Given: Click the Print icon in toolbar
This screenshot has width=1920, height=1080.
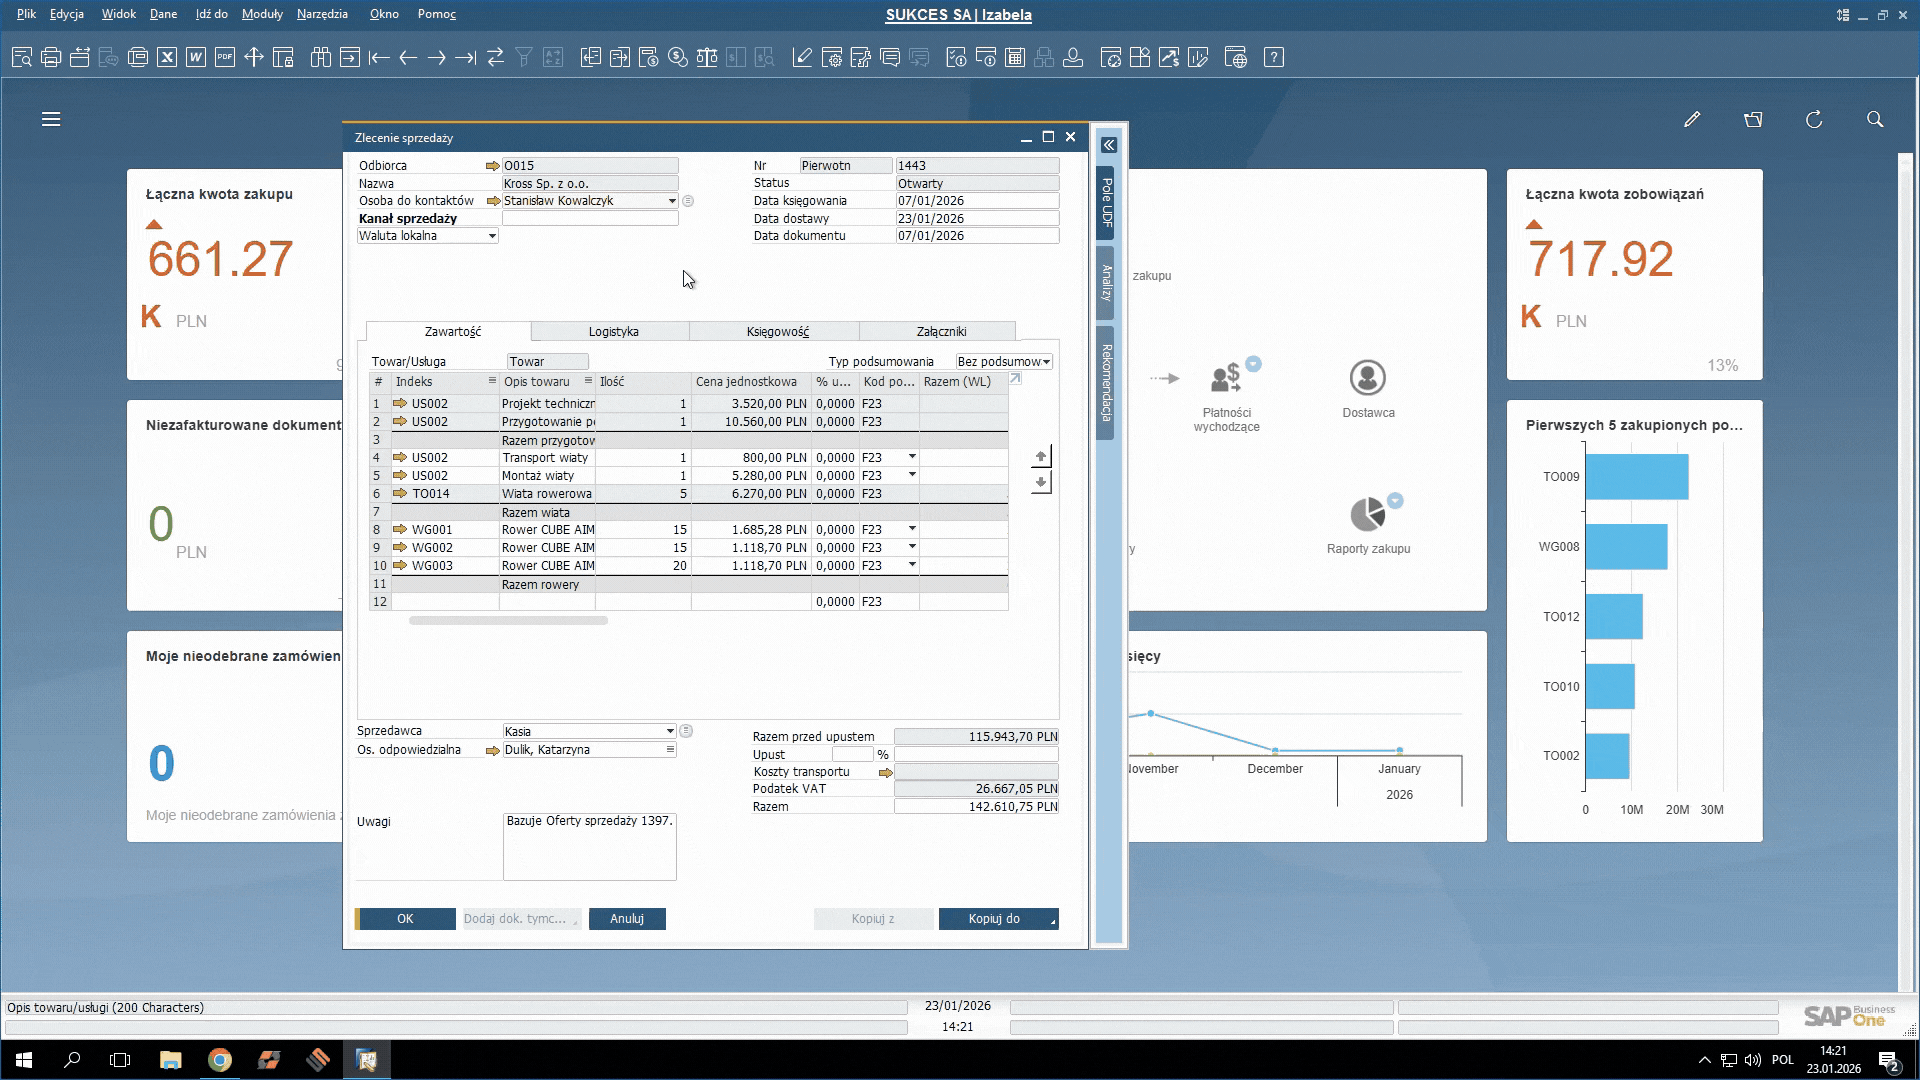Looking at the screenshot, I should pyautogui.click(x=51, y=58).
